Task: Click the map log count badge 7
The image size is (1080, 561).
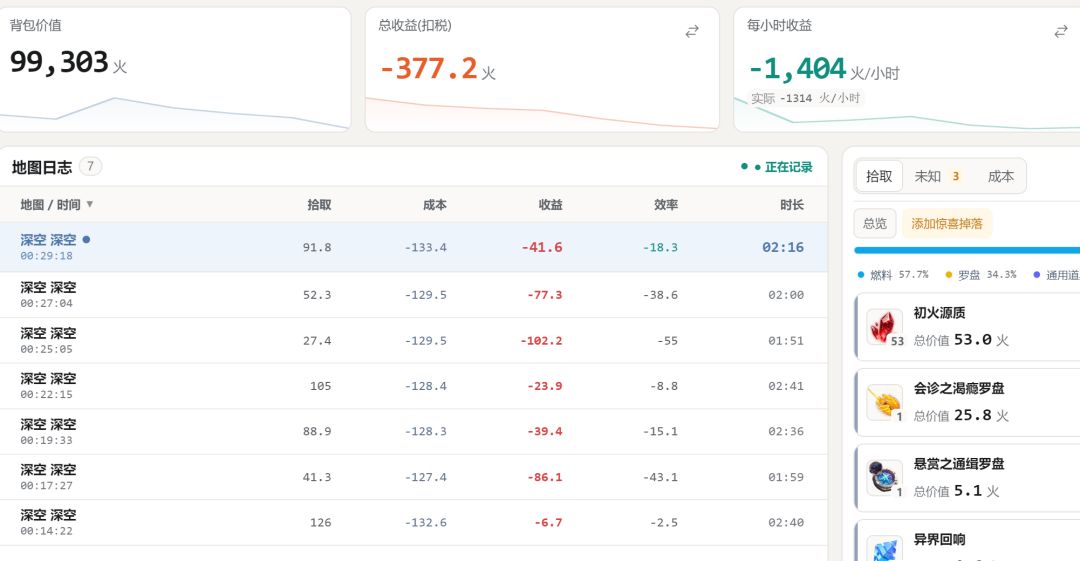Action: coord(90,166)
